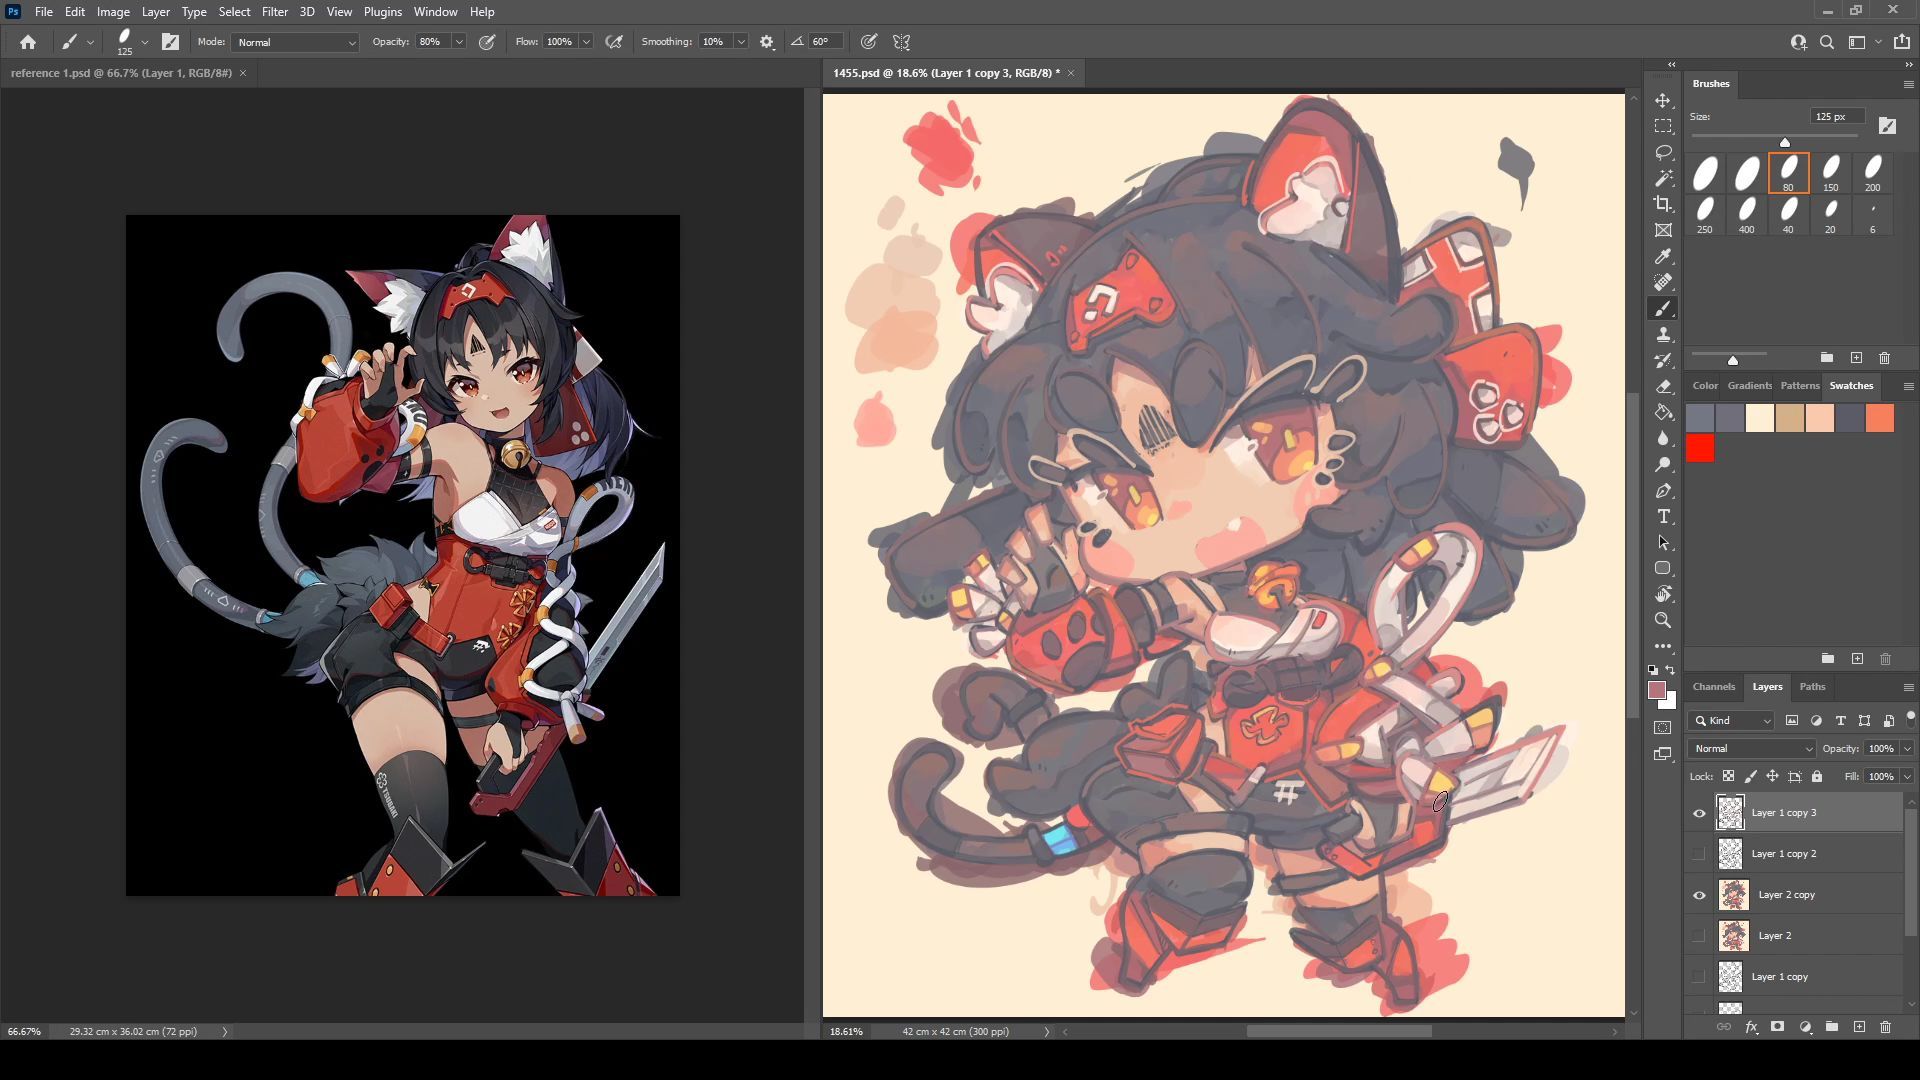The height and width of the screenshot is (1080, 1920).
Task: Open brush blending Mode dropdown
Action: tap(295, 42)
